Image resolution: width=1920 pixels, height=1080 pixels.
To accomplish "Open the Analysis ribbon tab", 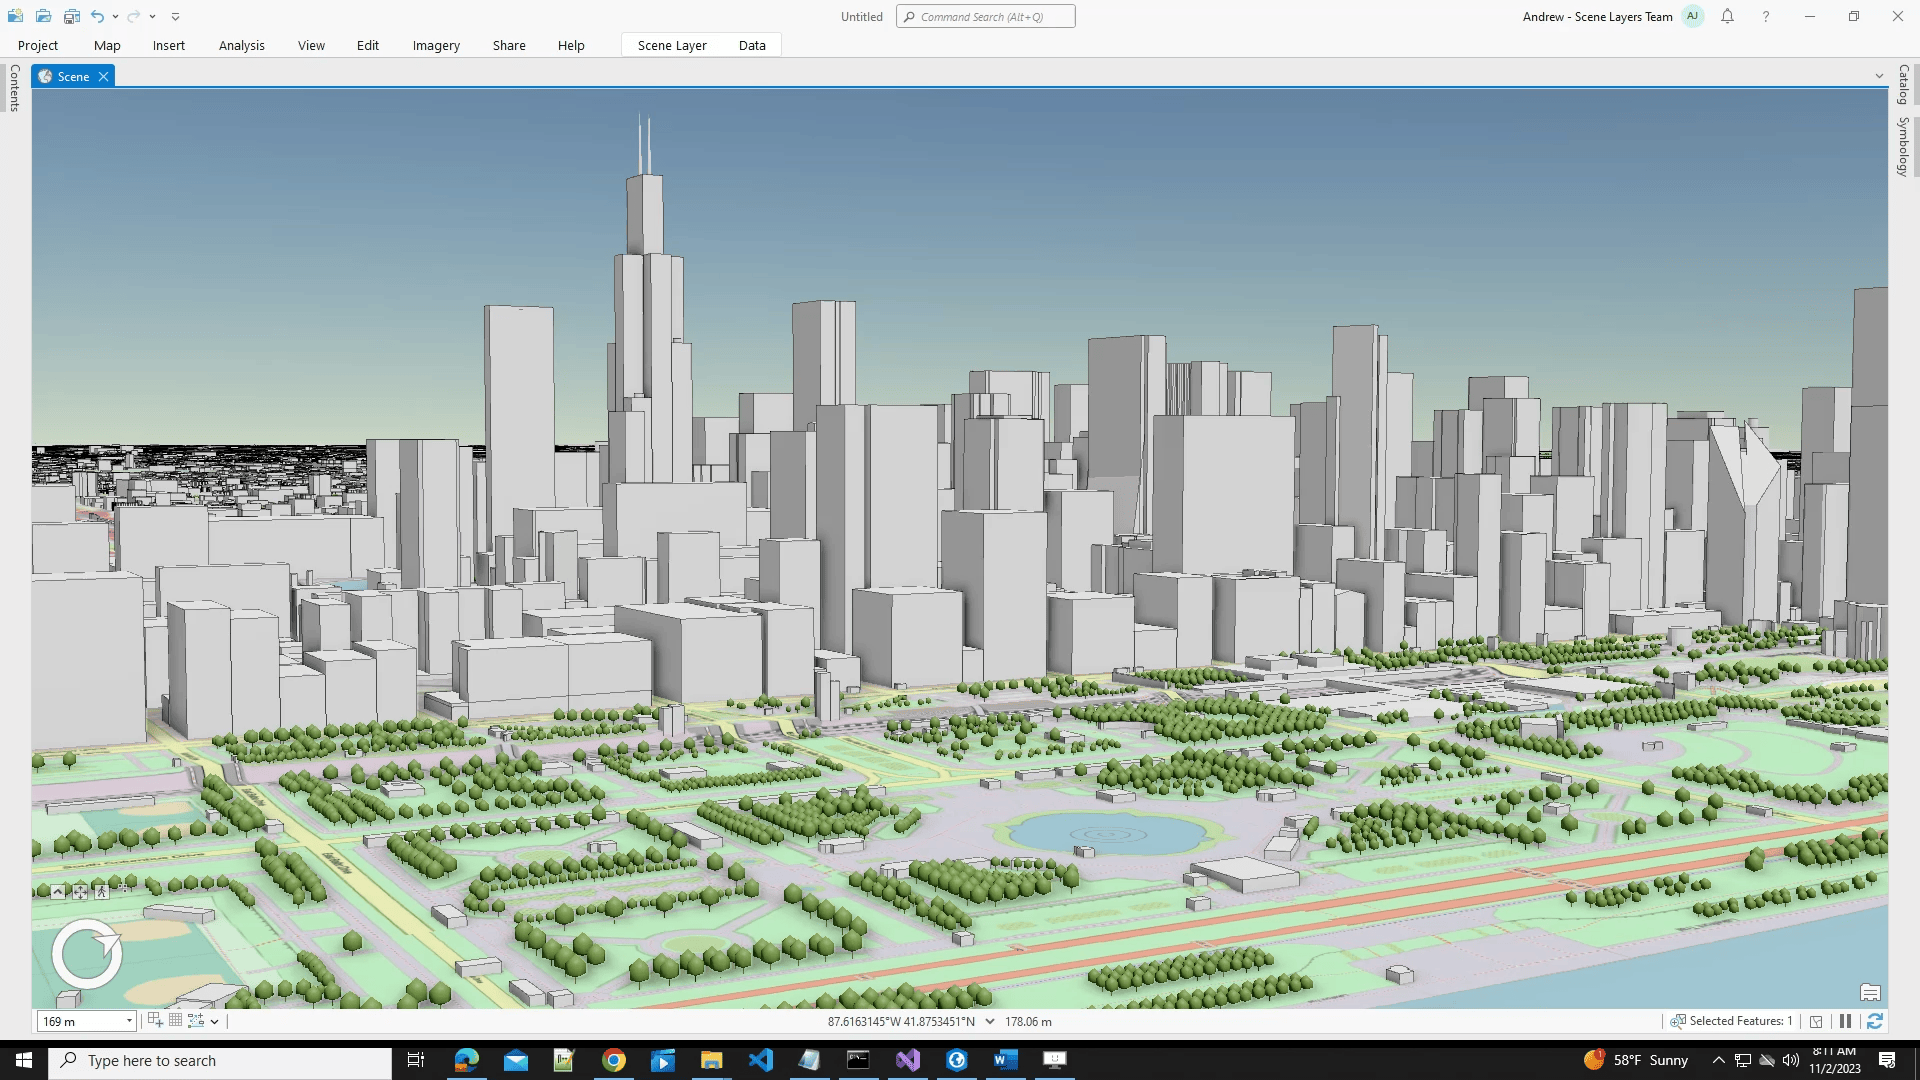I will click(x=241, y=45).
